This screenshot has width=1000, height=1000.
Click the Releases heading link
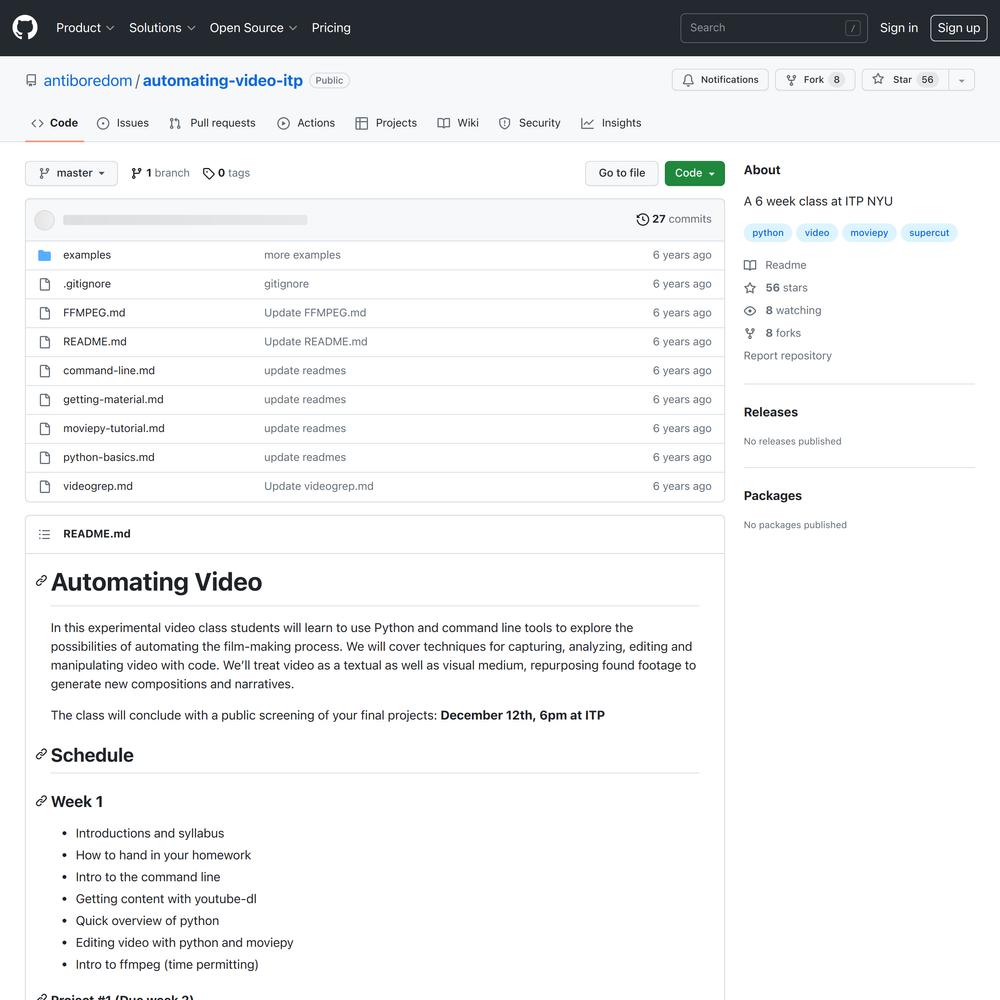click(x=770, y=412)
